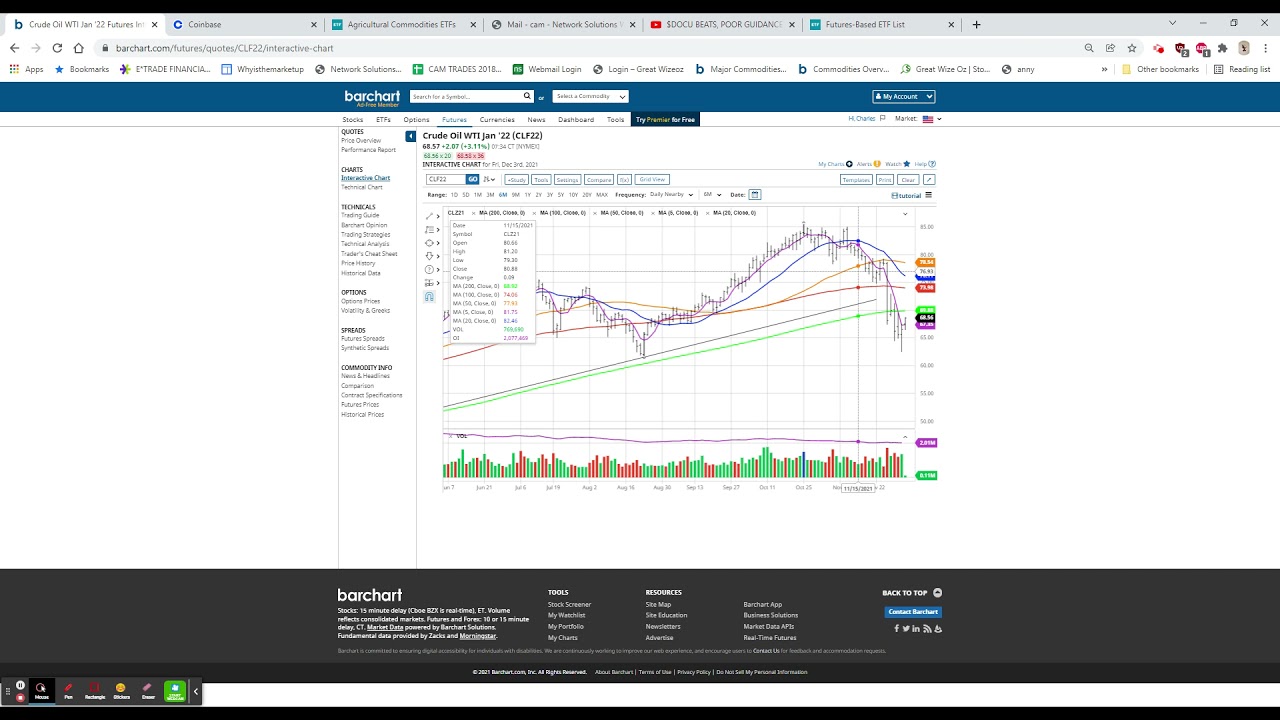Toggle the magnet snap tool

pos(430,297)
